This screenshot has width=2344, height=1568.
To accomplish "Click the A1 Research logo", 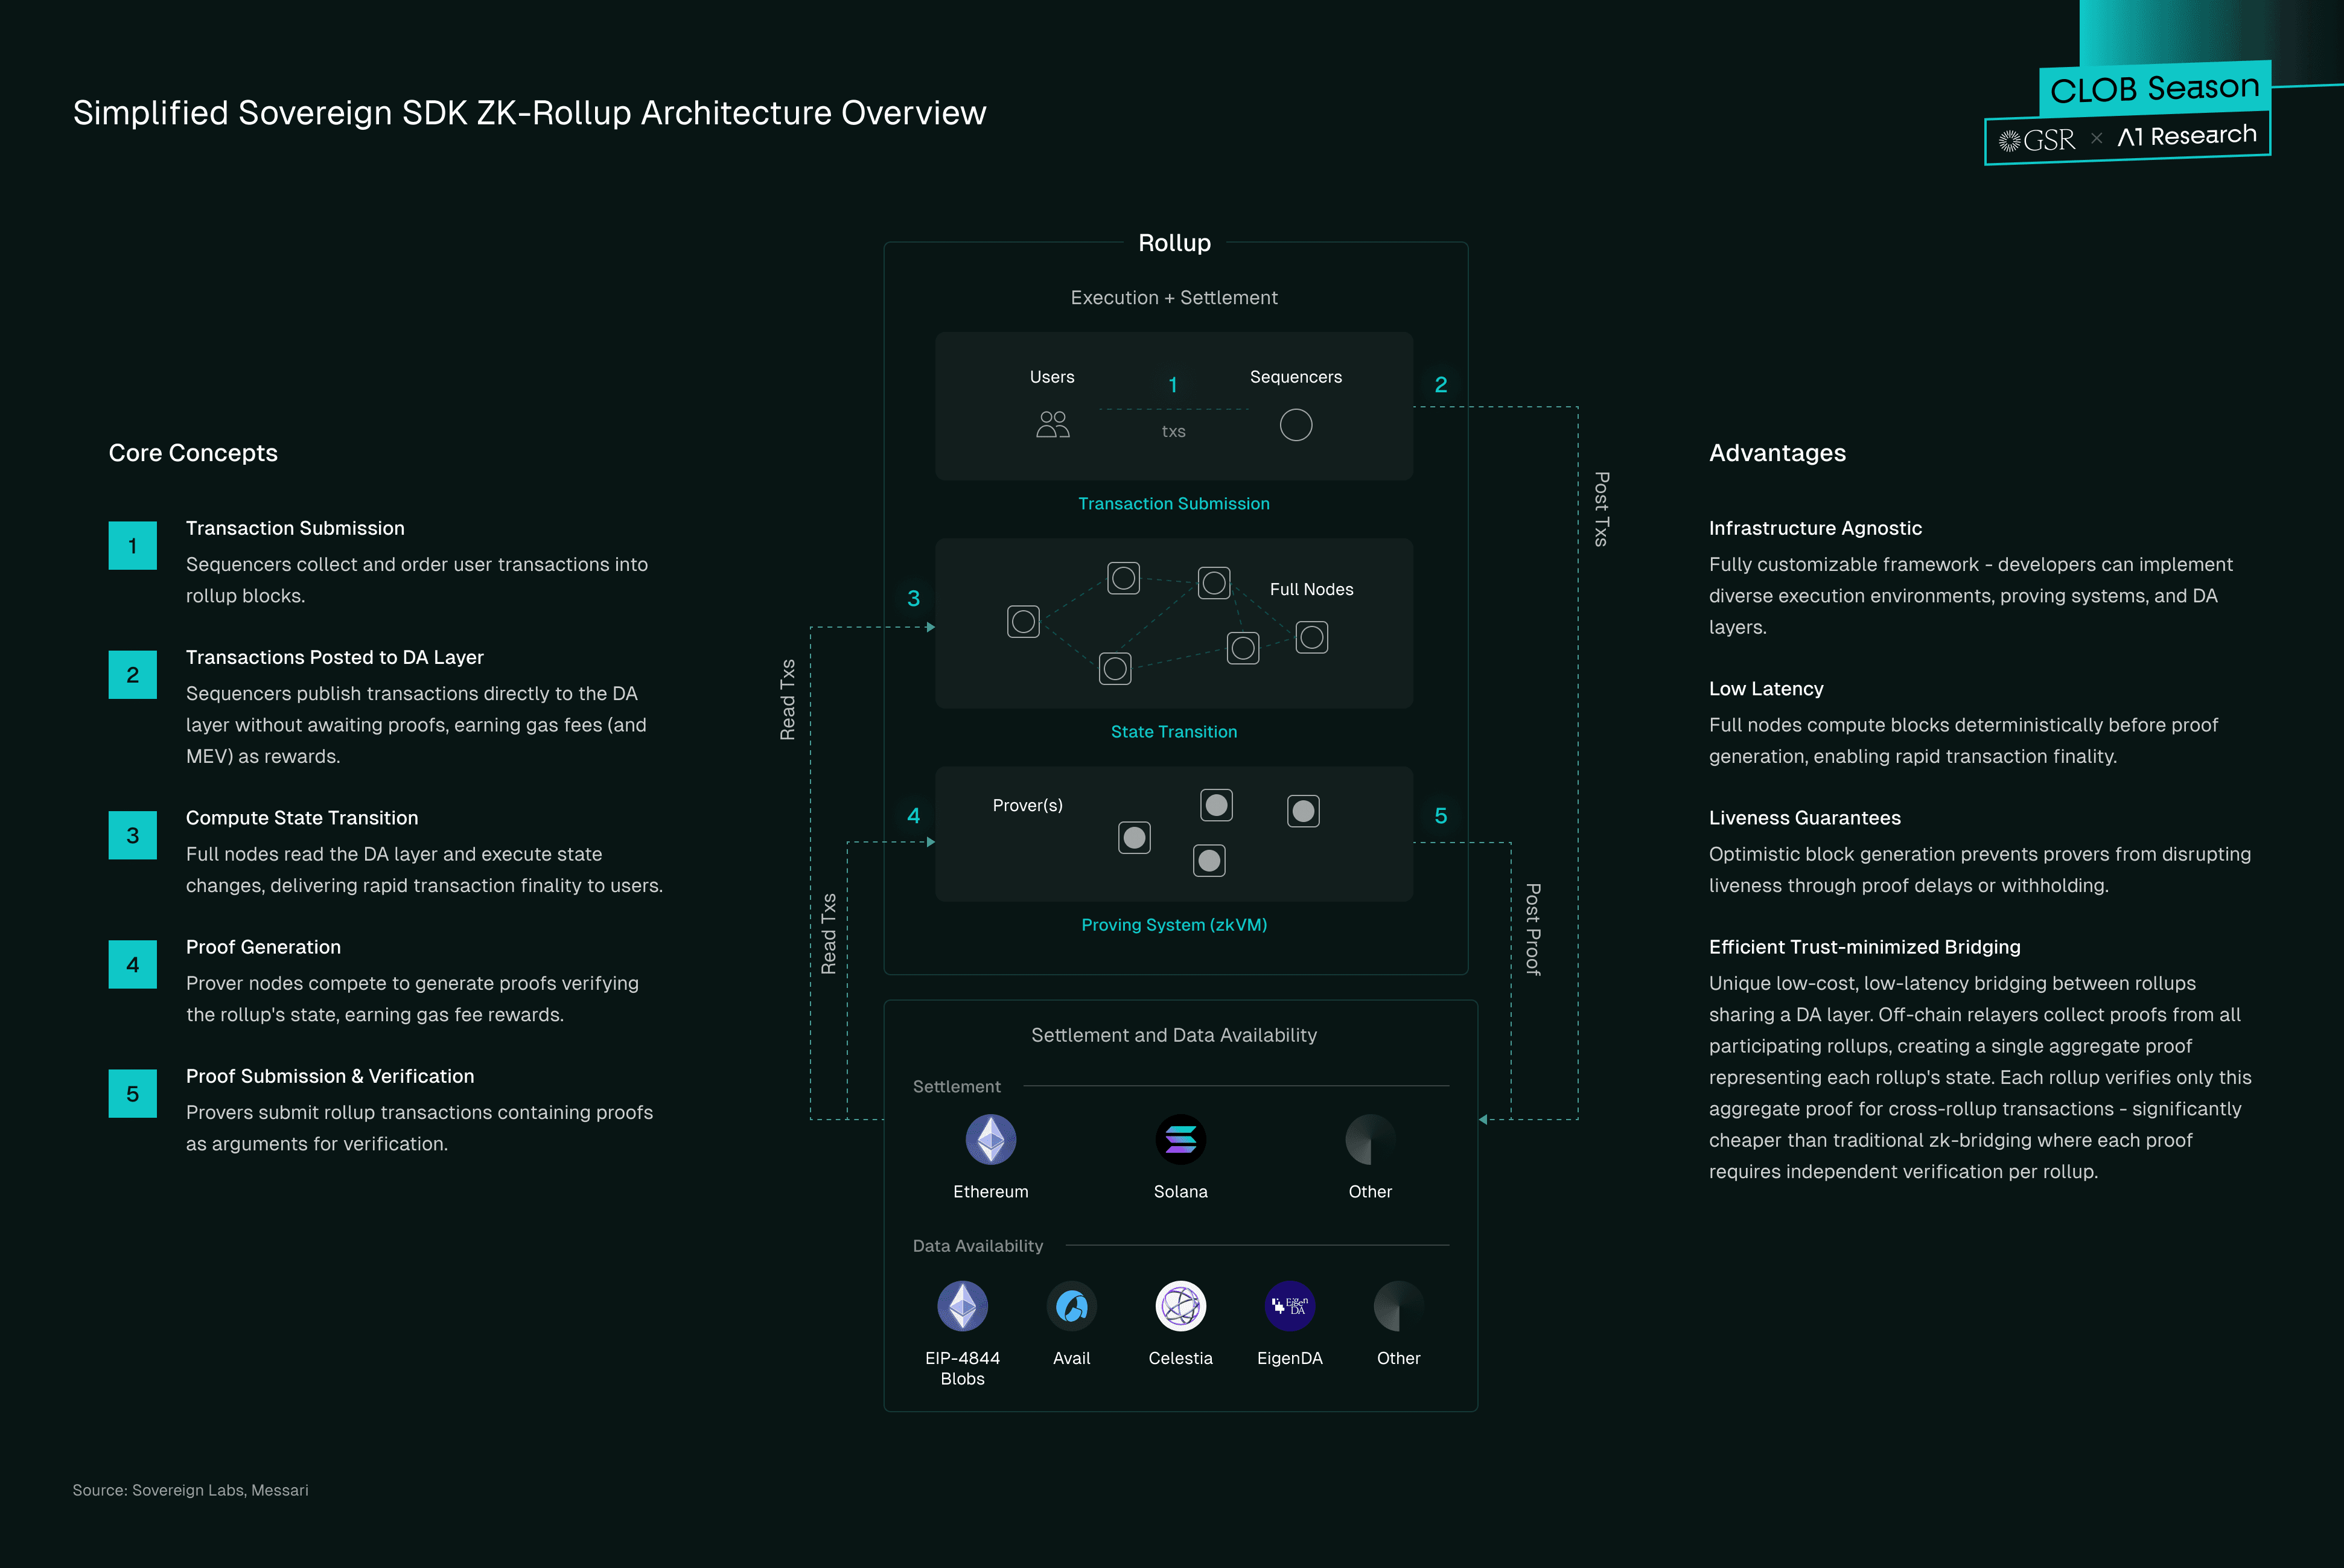I will (2187, 135).
